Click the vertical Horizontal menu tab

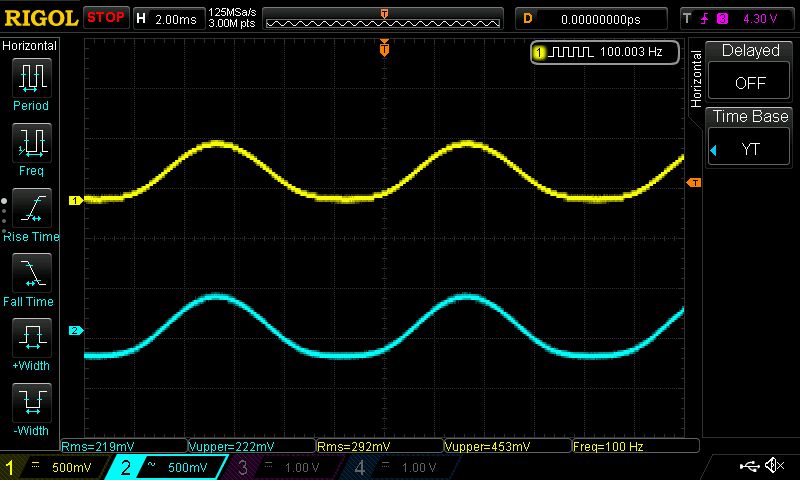[696, 79]
